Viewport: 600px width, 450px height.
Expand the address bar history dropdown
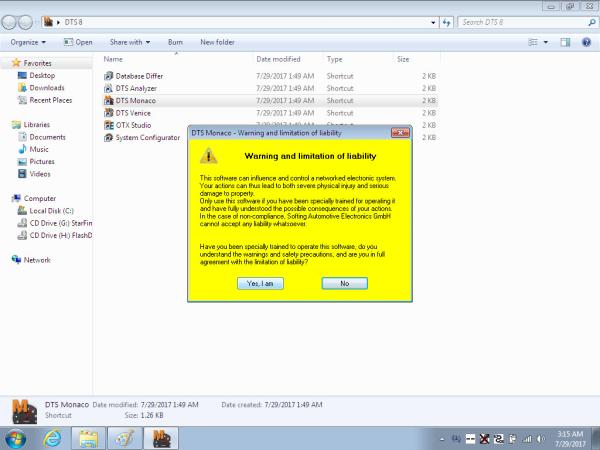(x=433, y=22)
